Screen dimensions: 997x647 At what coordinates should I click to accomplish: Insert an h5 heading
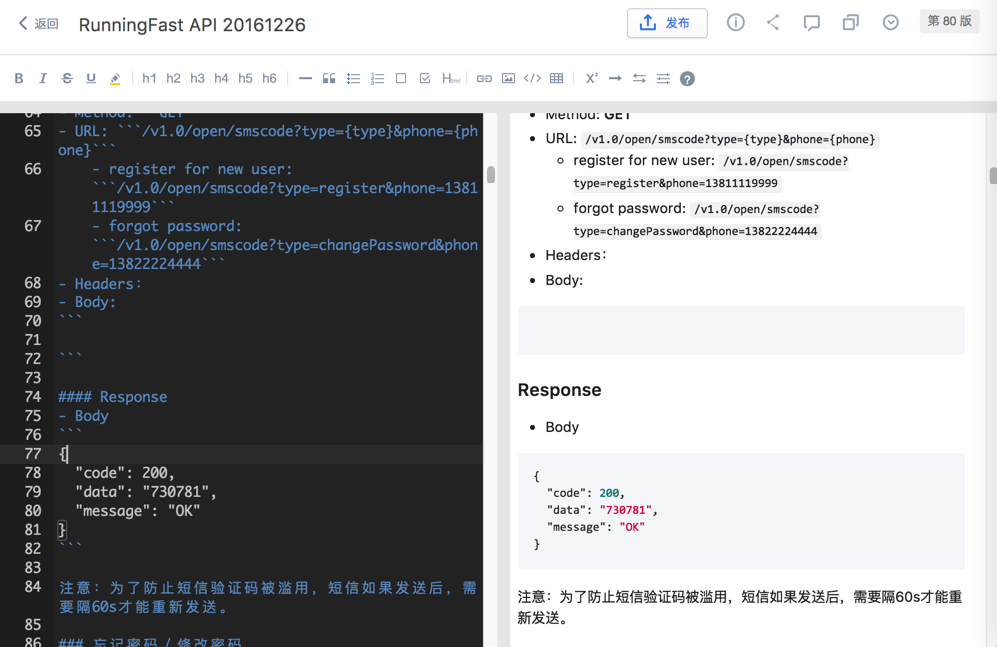coord(245,78)
